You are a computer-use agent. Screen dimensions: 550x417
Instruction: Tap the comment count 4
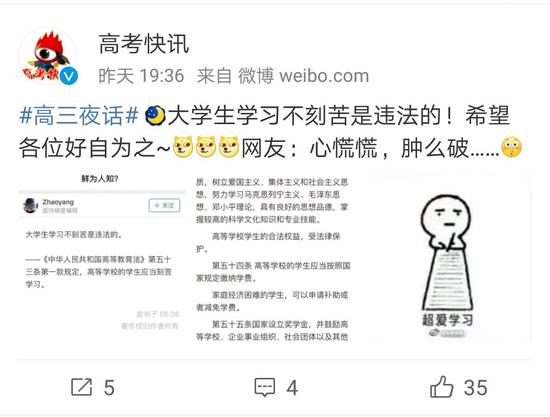coord(292,388)
